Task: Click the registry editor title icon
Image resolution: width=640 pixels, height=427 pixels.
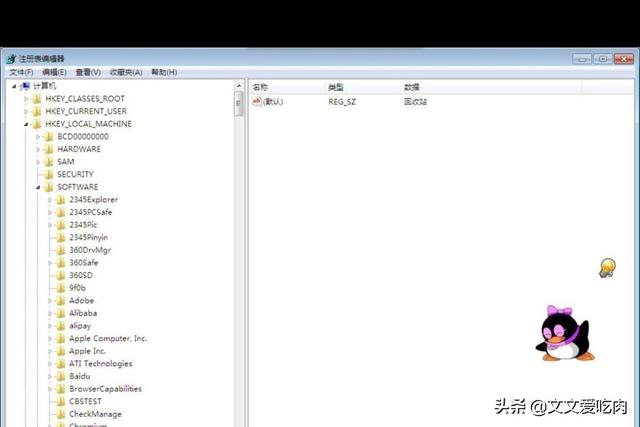Action: pos(11,59)
